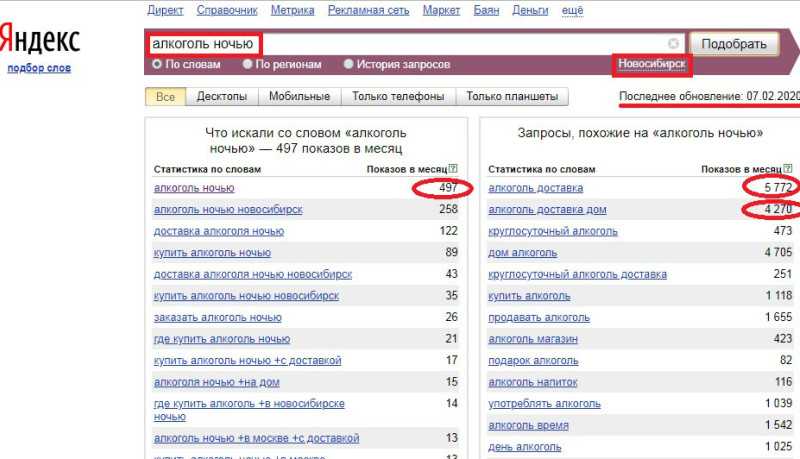Select the 'По регионам' radio button
Screen dimensions: 800x459
click(x=247, y=64)
